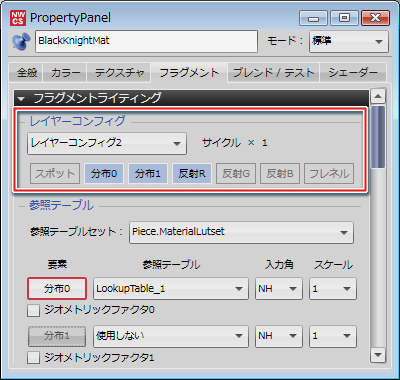The image size is (400, 380).
Task: Open the 使用しない reference table dropdown
Action: [171, 336]
